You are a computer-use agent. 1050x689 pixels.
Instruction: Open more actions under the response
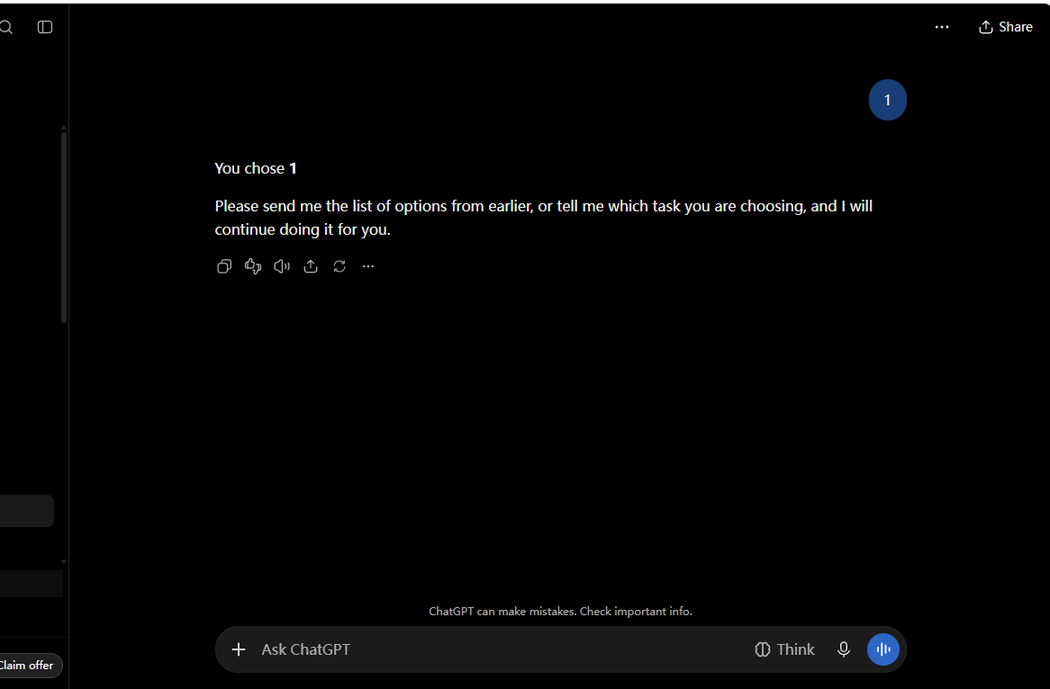368,266
